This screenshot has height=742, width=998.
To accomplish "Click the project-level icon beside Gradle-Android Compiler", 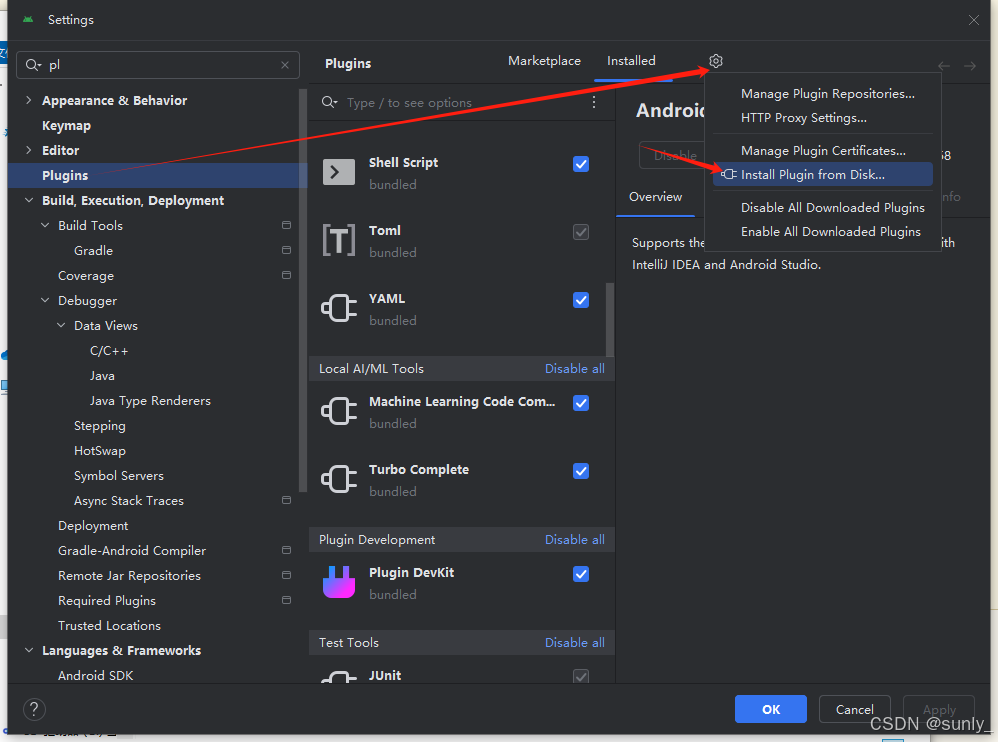I will pos(286,550).
